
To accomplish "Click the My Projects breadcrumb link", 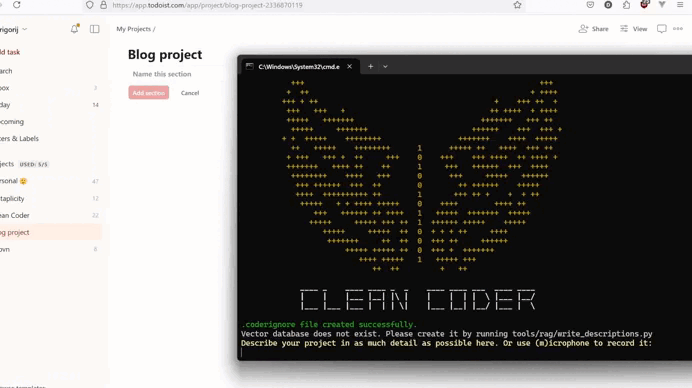I will tap(133, 29).
